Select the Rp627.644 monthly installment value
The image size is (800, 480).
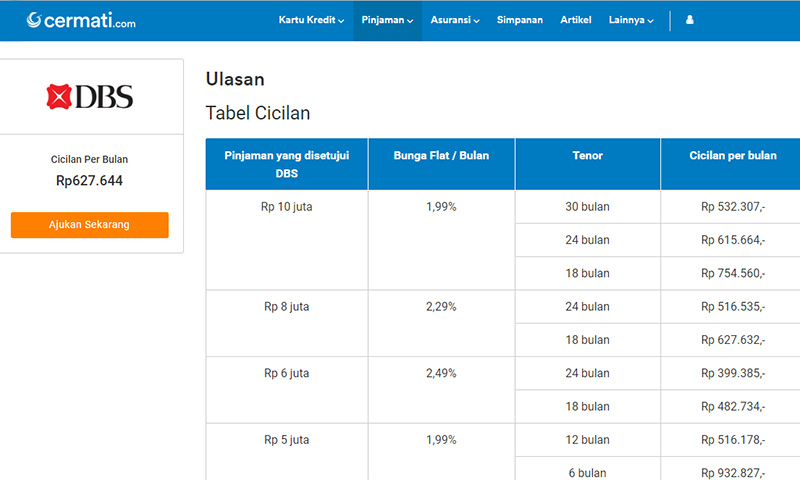pyautogui.click(x=89, y=181)
